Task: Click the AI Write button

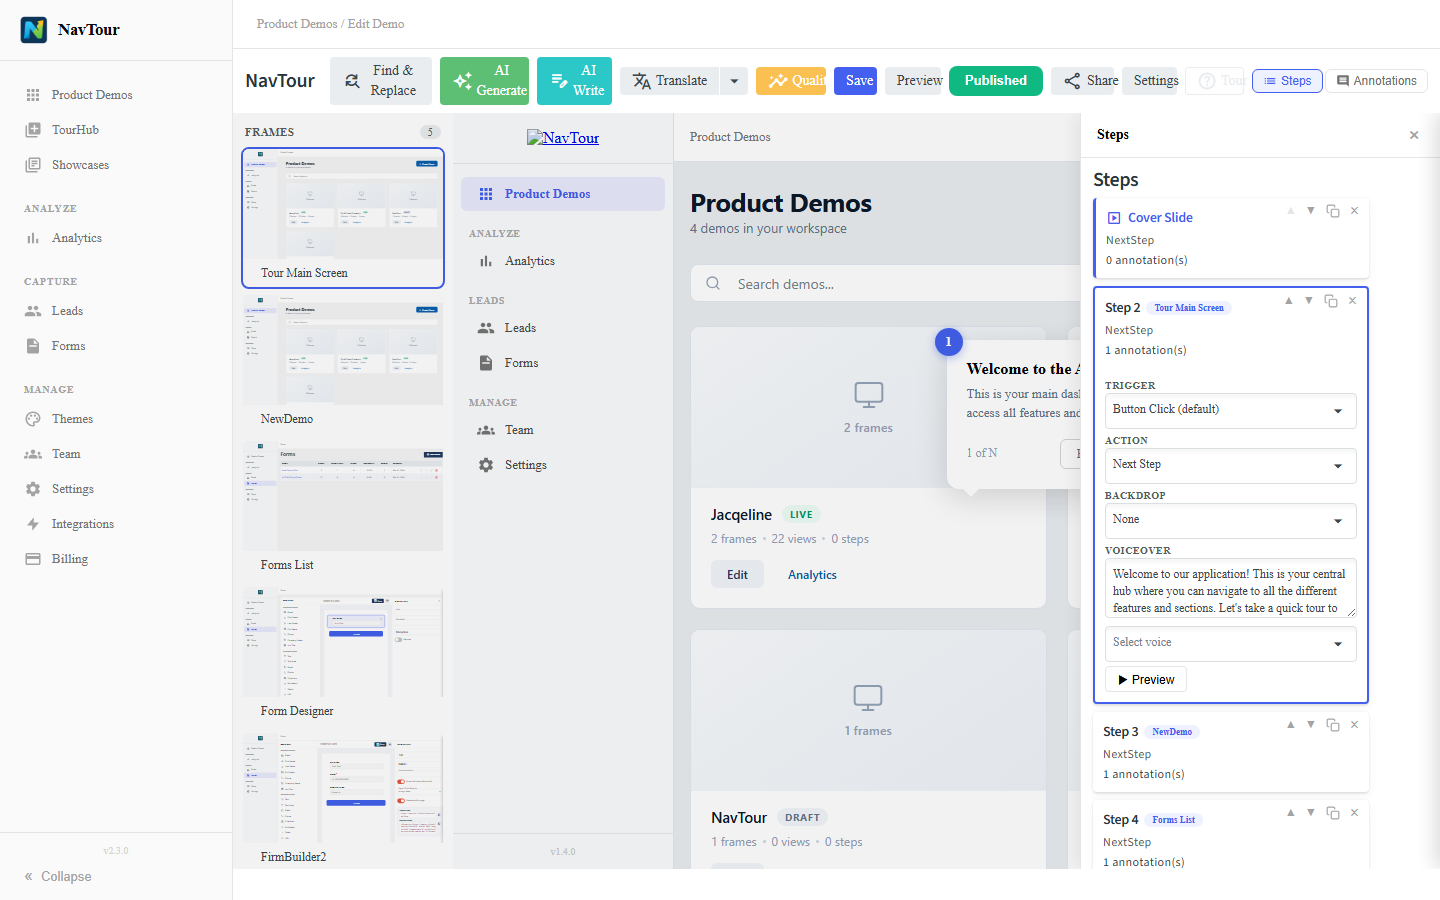Action: pyautogui.click(x=575, y=81)
